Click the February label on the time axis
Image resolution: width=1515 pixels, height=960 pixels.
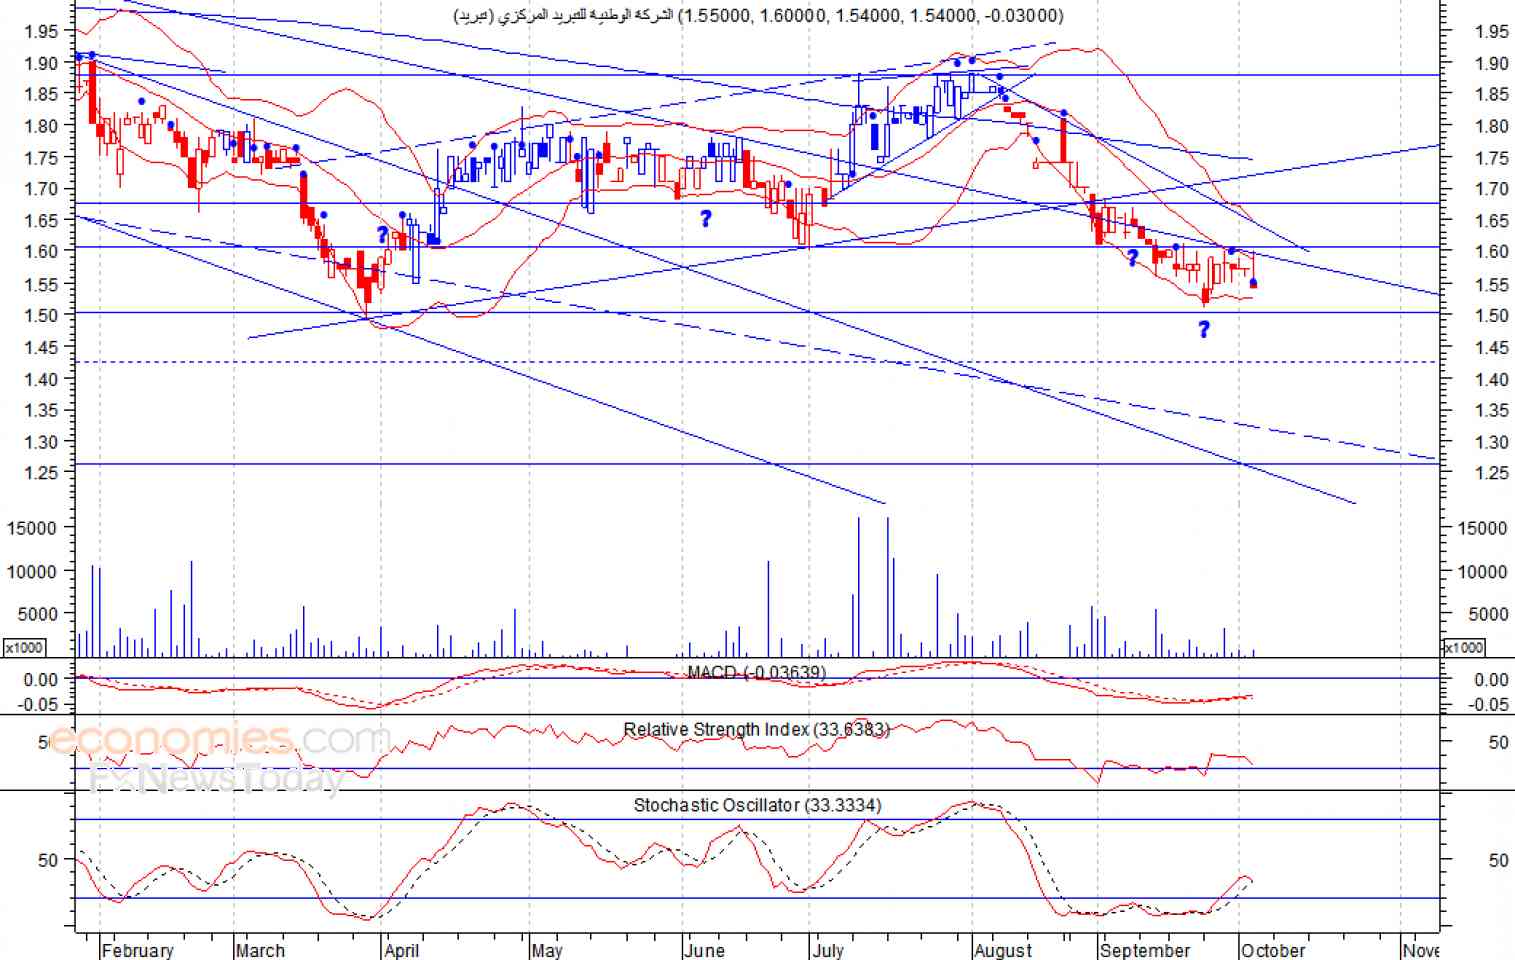pos(137,950)
